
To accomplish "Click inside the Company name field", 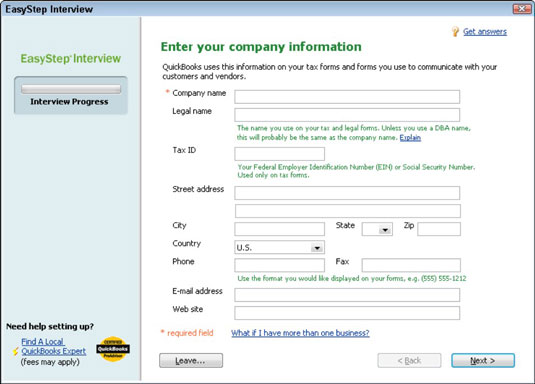I will tap(347, 97).
